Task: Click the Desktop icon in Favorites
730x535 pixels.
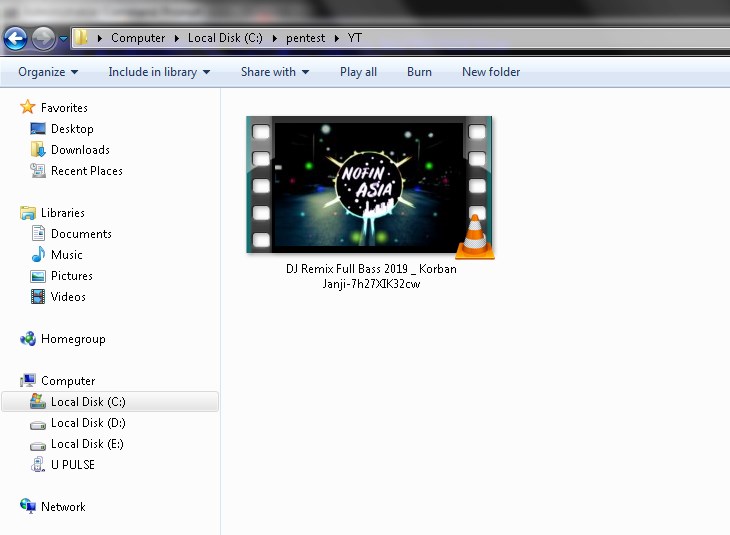Action: (38, 129)
